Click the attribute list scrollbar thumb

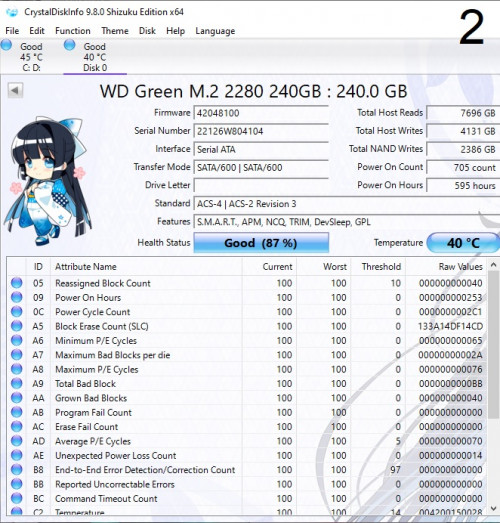[x=493, y=344]
